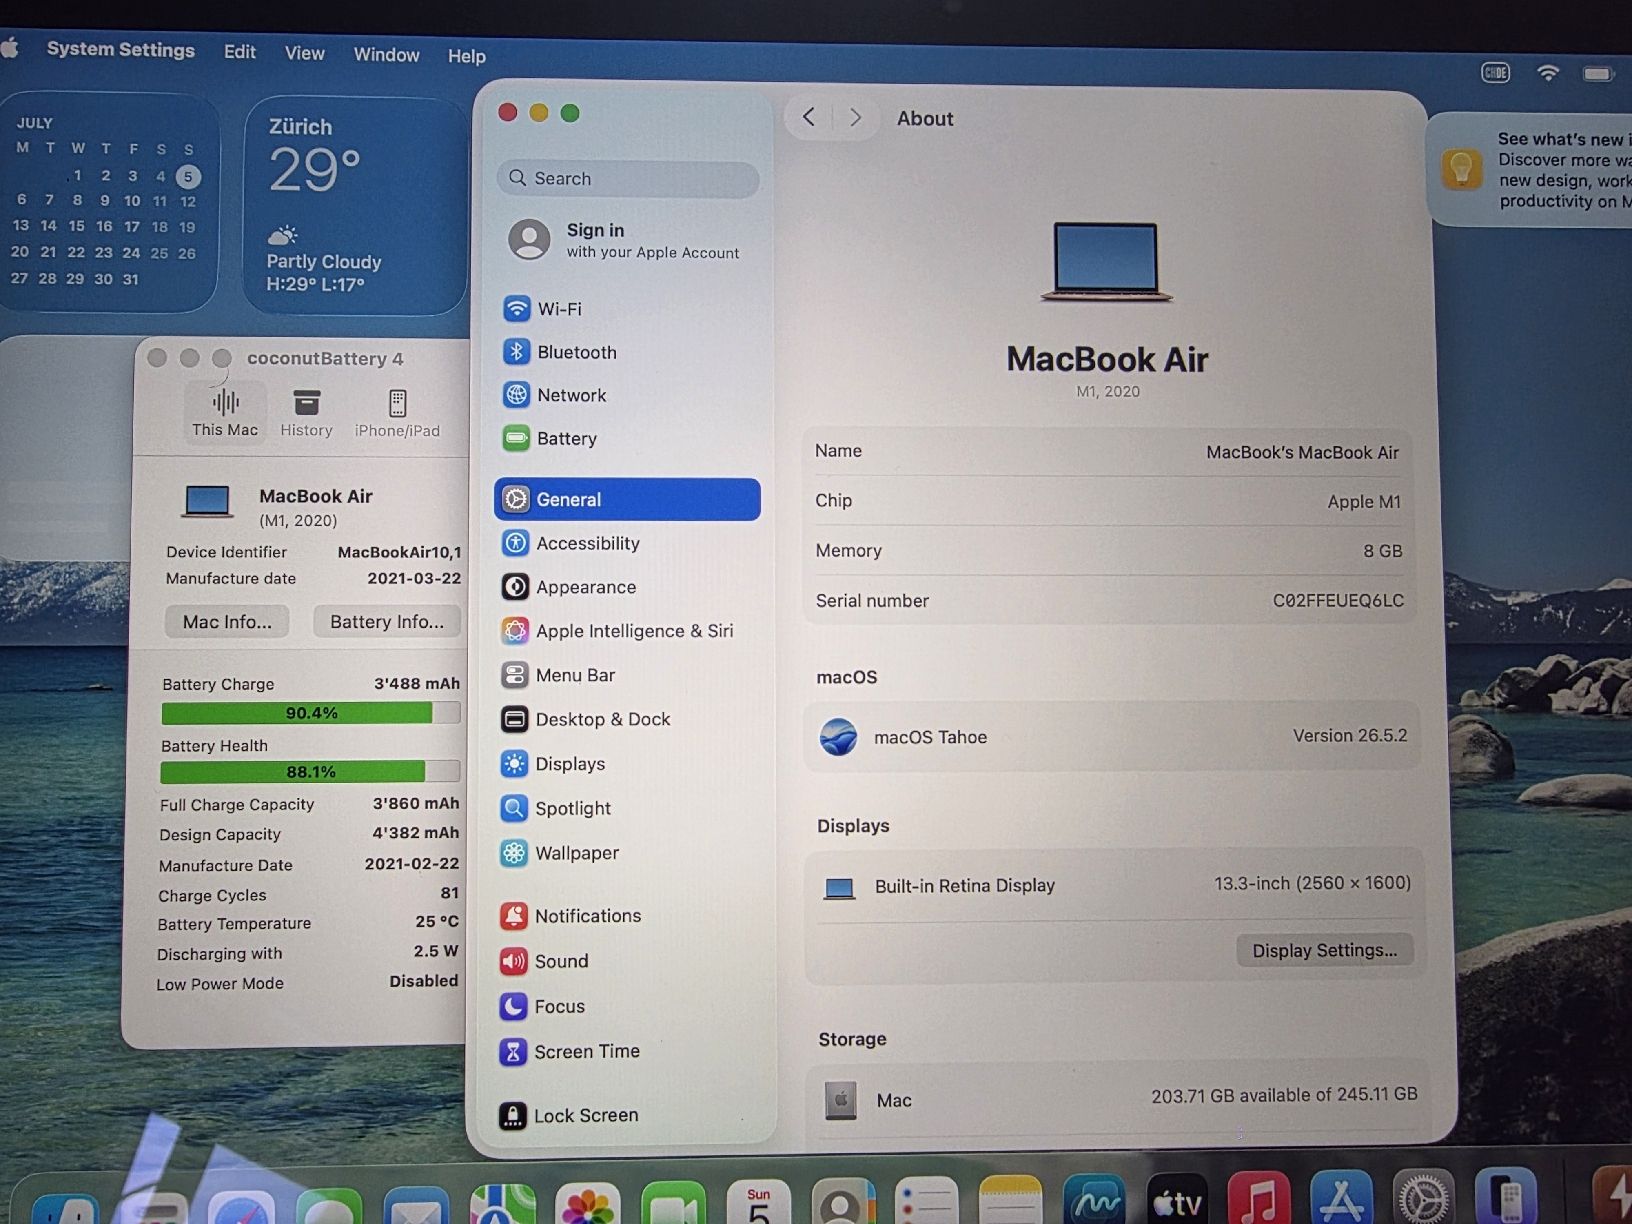The image size is (1632, 1224).
Task: Open the Window menu
Action: coord(386,54)
